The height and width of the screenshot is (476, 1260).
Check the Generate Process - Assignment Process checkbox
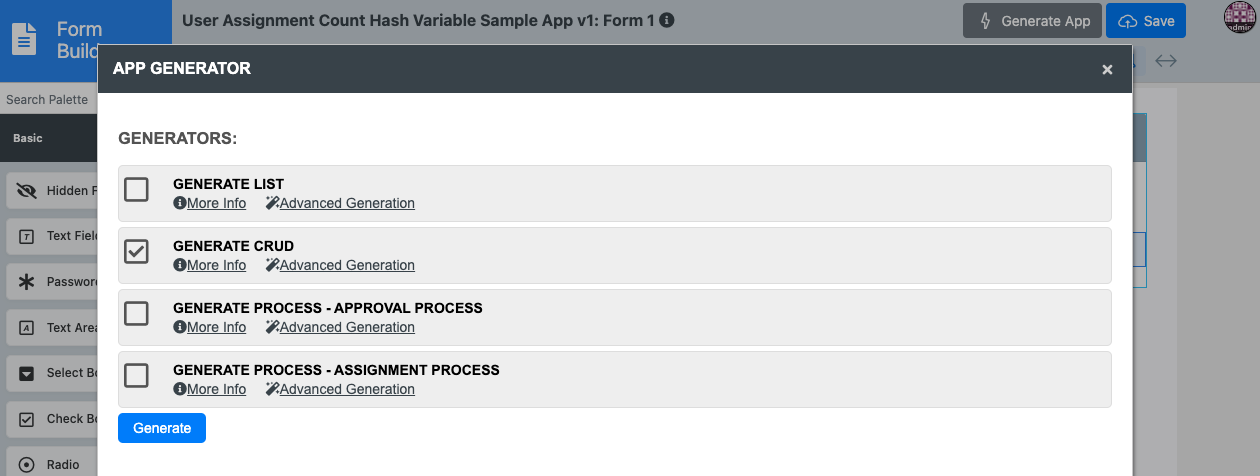(136, 375)
